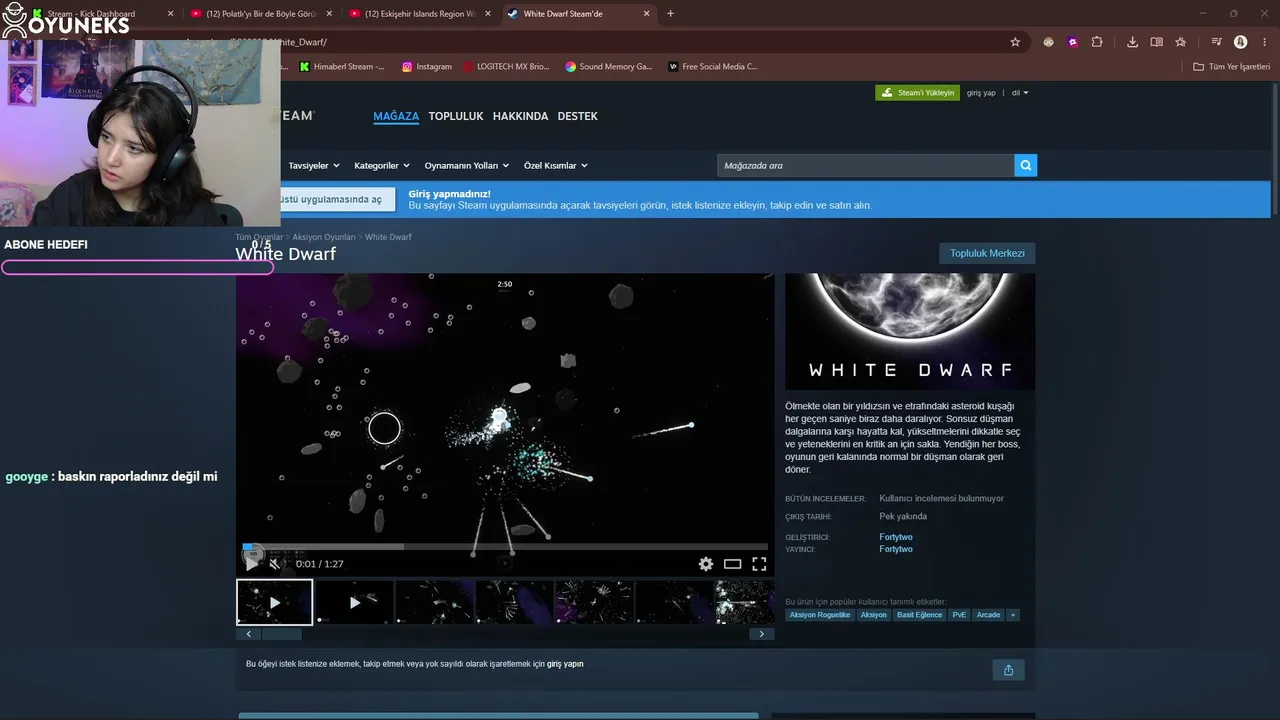Open the Himaberl Stream bookmark
The width and height of the screenshot is (1280, 720).
click(342, 67)
